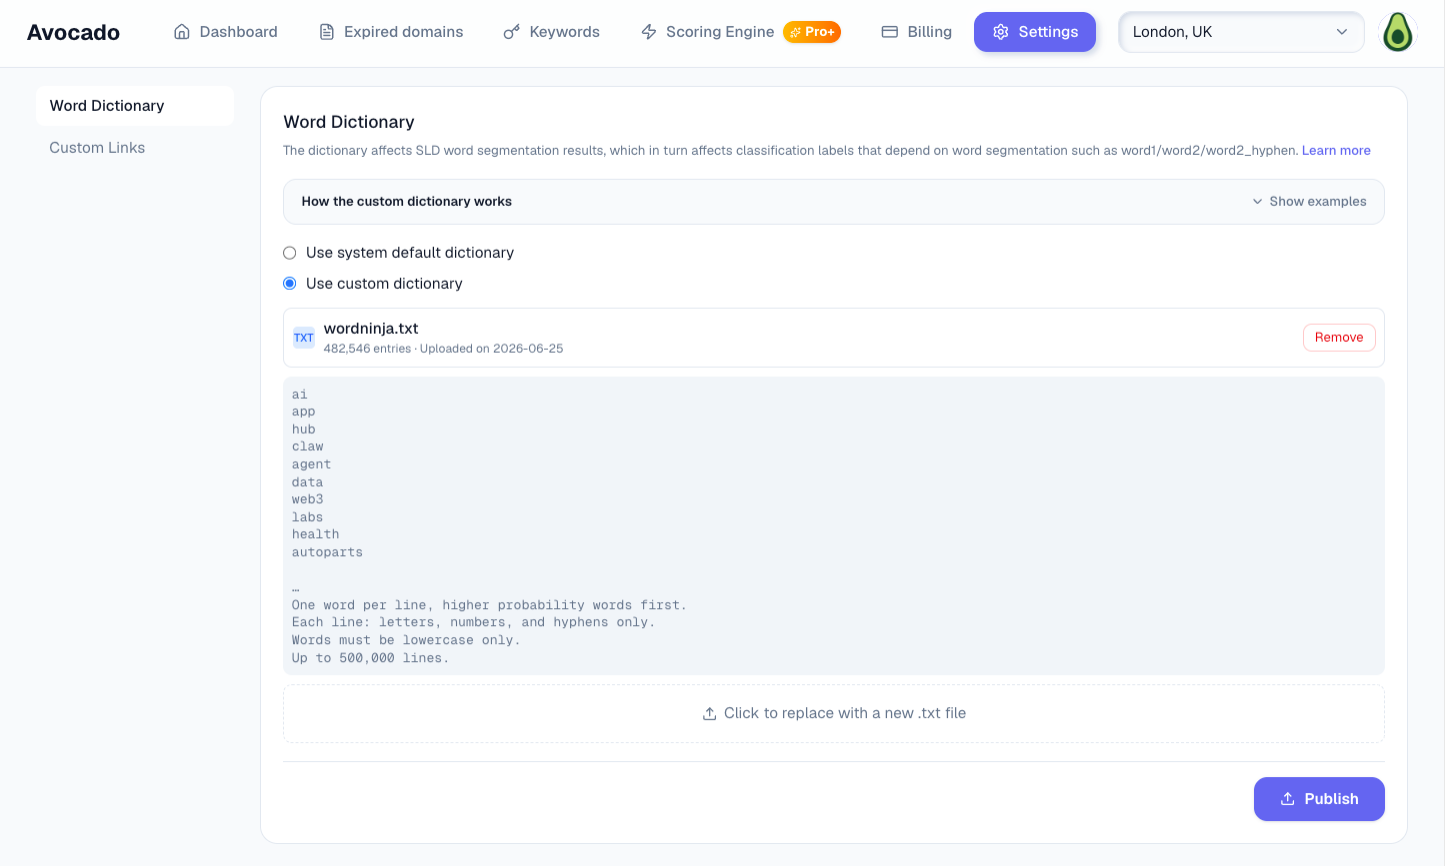Screen dimensions: 1445x866
Task: Click the TXT file type icon
Action: (x=304, y=338)
